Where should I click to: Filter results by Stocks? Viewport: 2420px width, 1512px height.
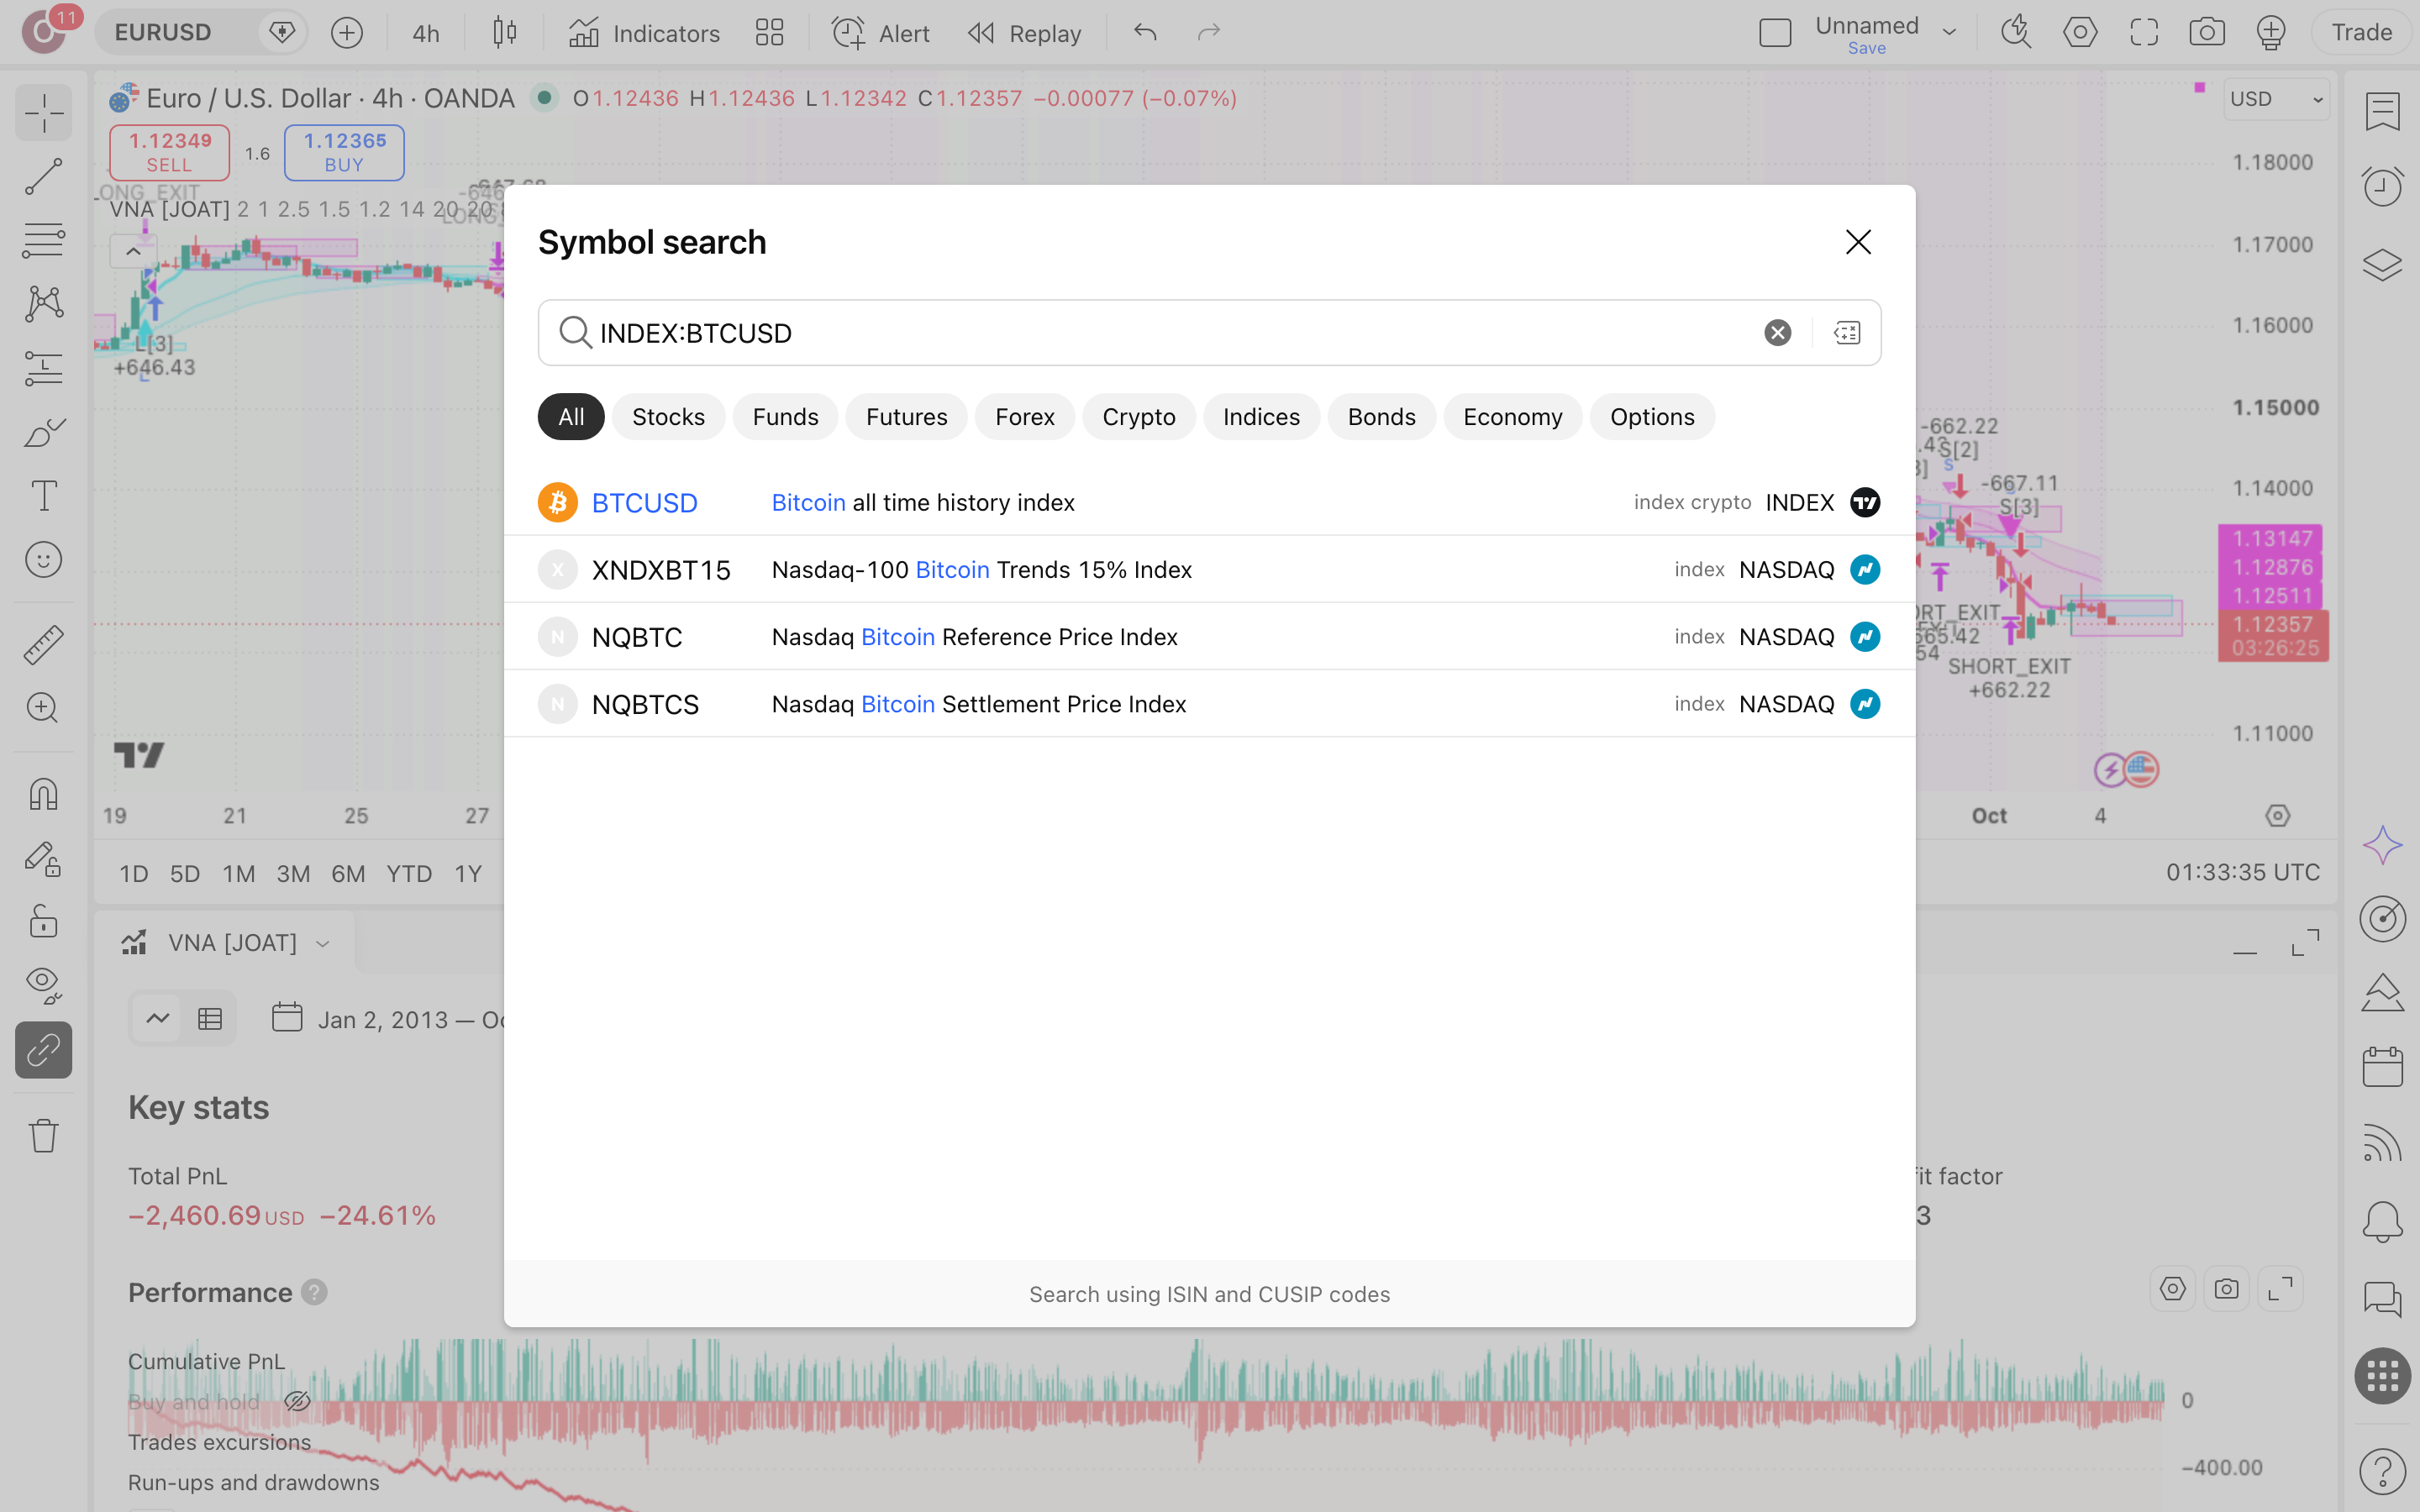click(x=668, y=417)
